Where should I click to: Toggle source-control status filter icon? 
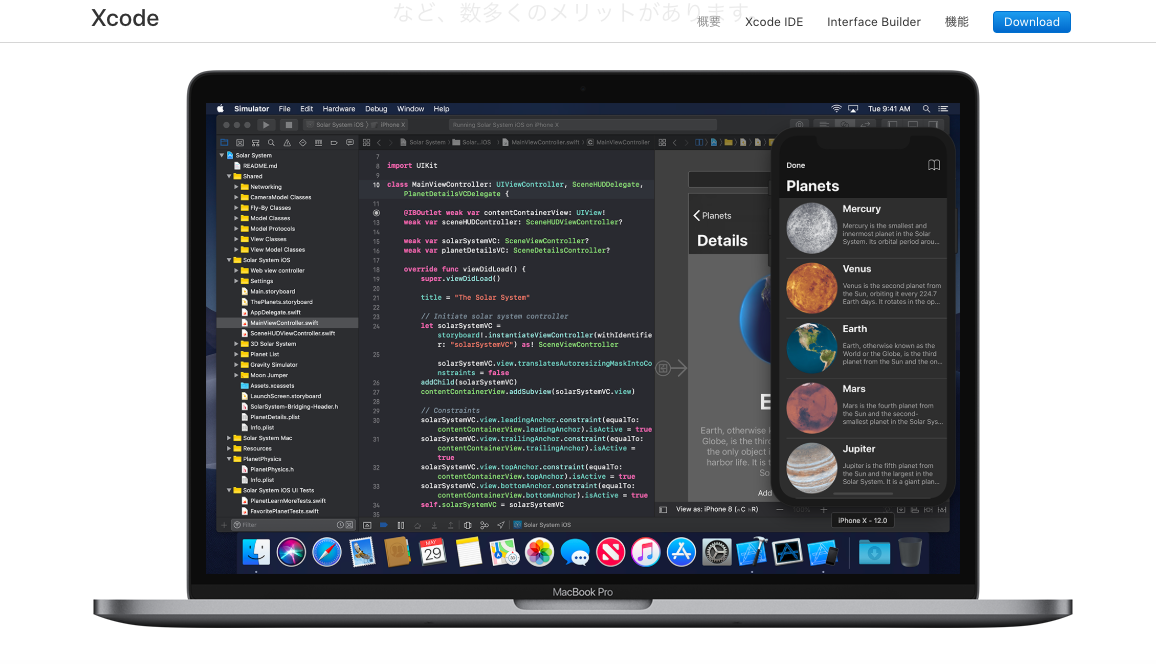point(349,525)
